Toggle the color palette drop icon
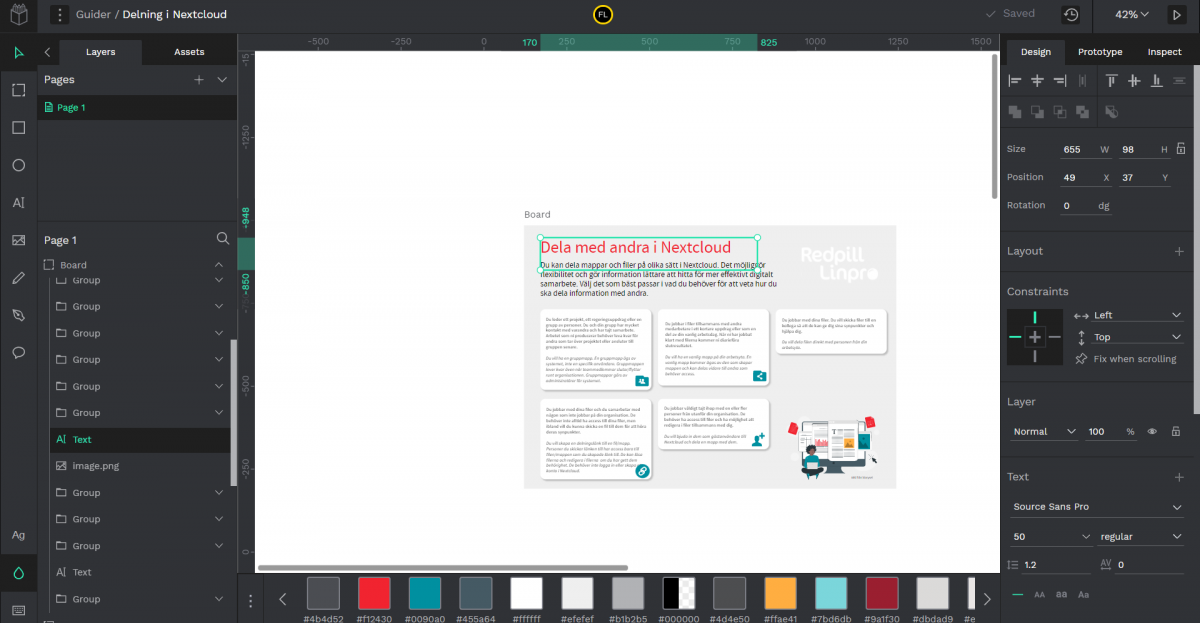 click(18, 573)
